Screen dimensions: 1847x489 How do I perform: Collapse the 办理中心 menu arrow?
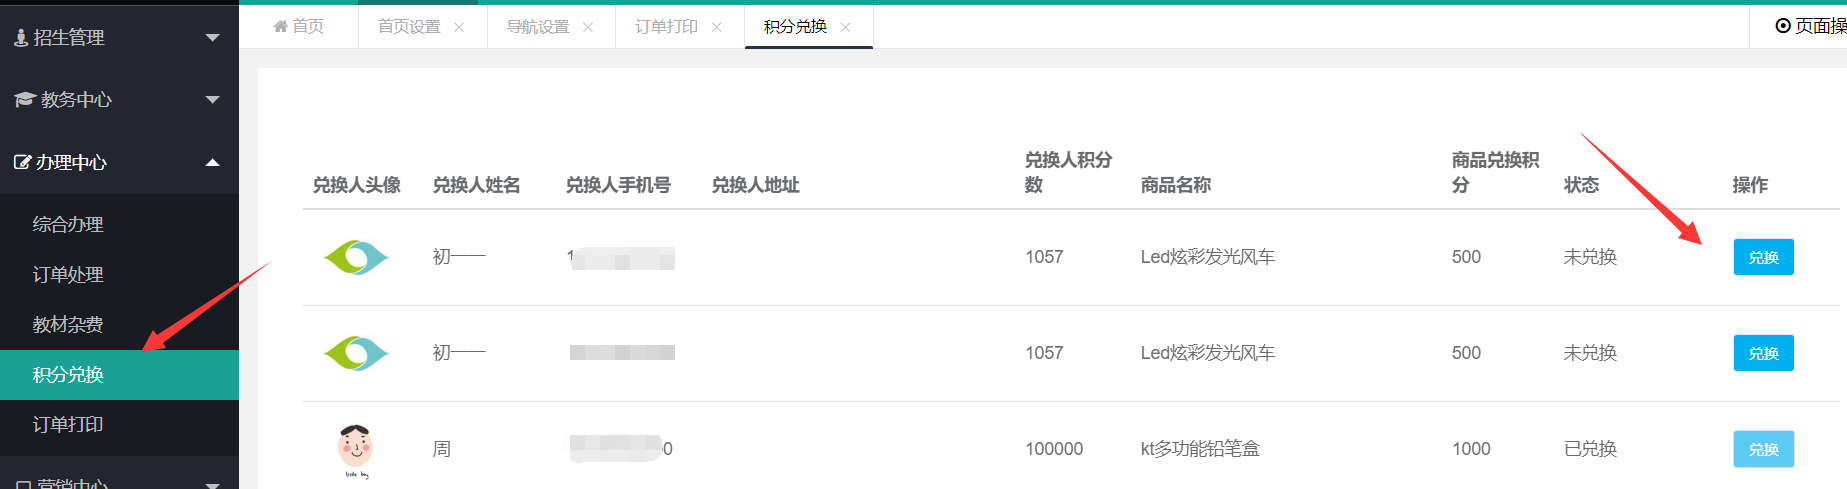coord(212,162)
